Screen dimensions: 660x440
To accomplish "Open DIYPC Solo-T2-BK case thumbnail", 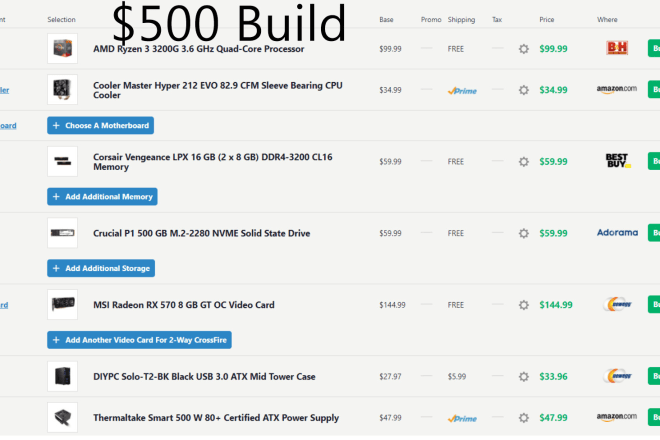I will coord(62,376).
